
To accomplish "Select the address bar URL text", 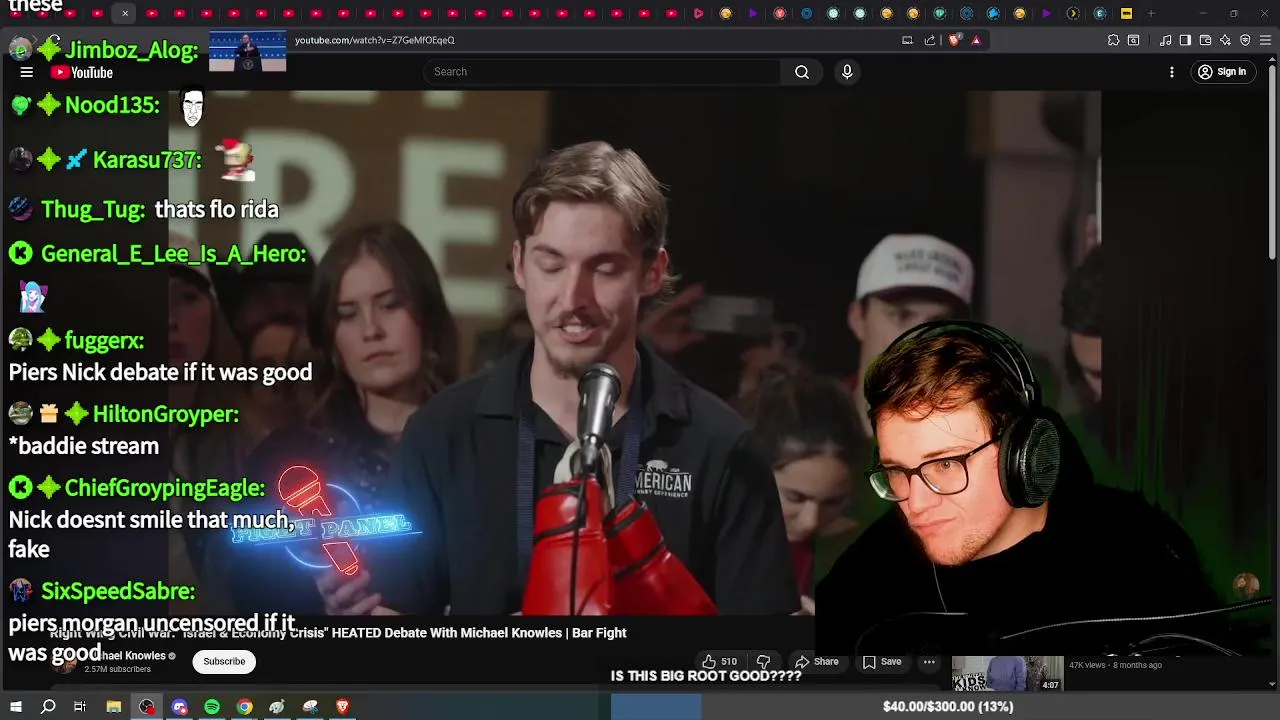I will [x=375, y=40].
